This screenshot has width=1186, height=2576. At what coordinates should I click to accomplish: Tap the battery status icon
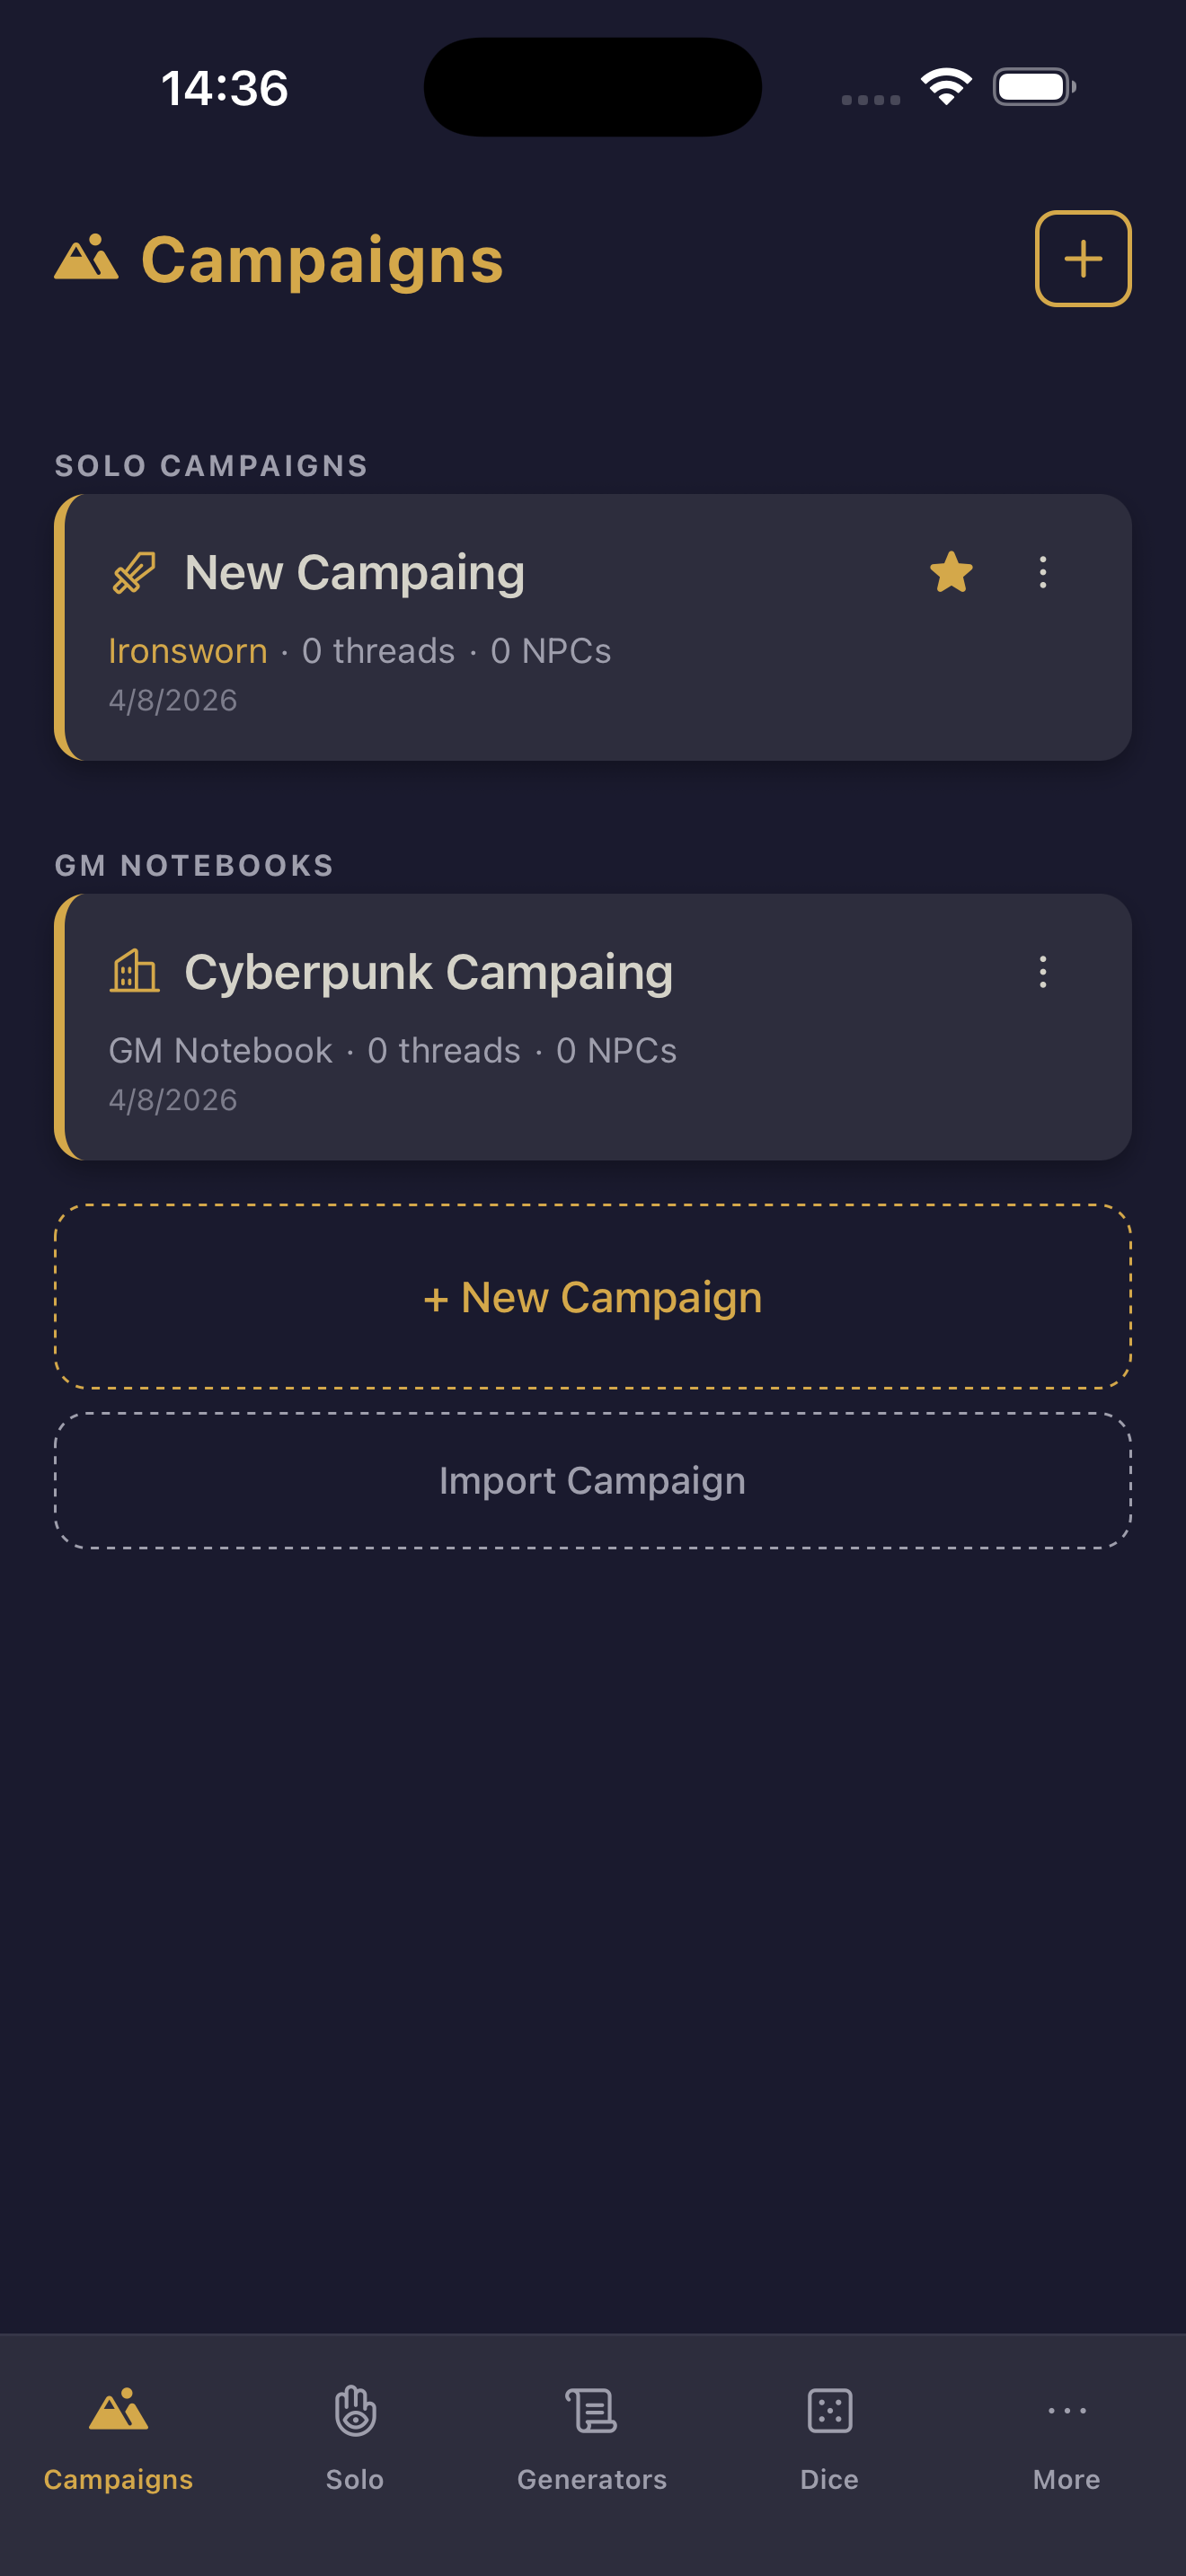tap(1033, 87)
